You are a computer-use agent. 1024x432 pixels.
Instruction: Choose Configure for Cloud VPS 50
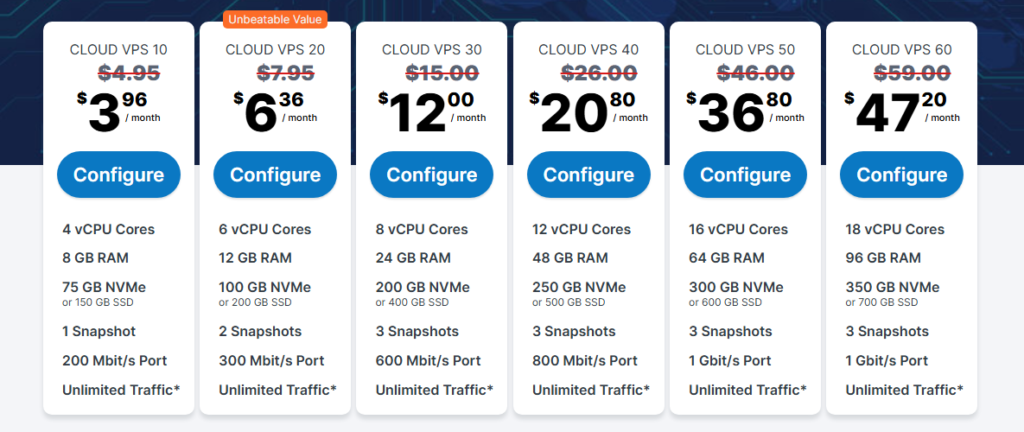click(x=745, y=175)
